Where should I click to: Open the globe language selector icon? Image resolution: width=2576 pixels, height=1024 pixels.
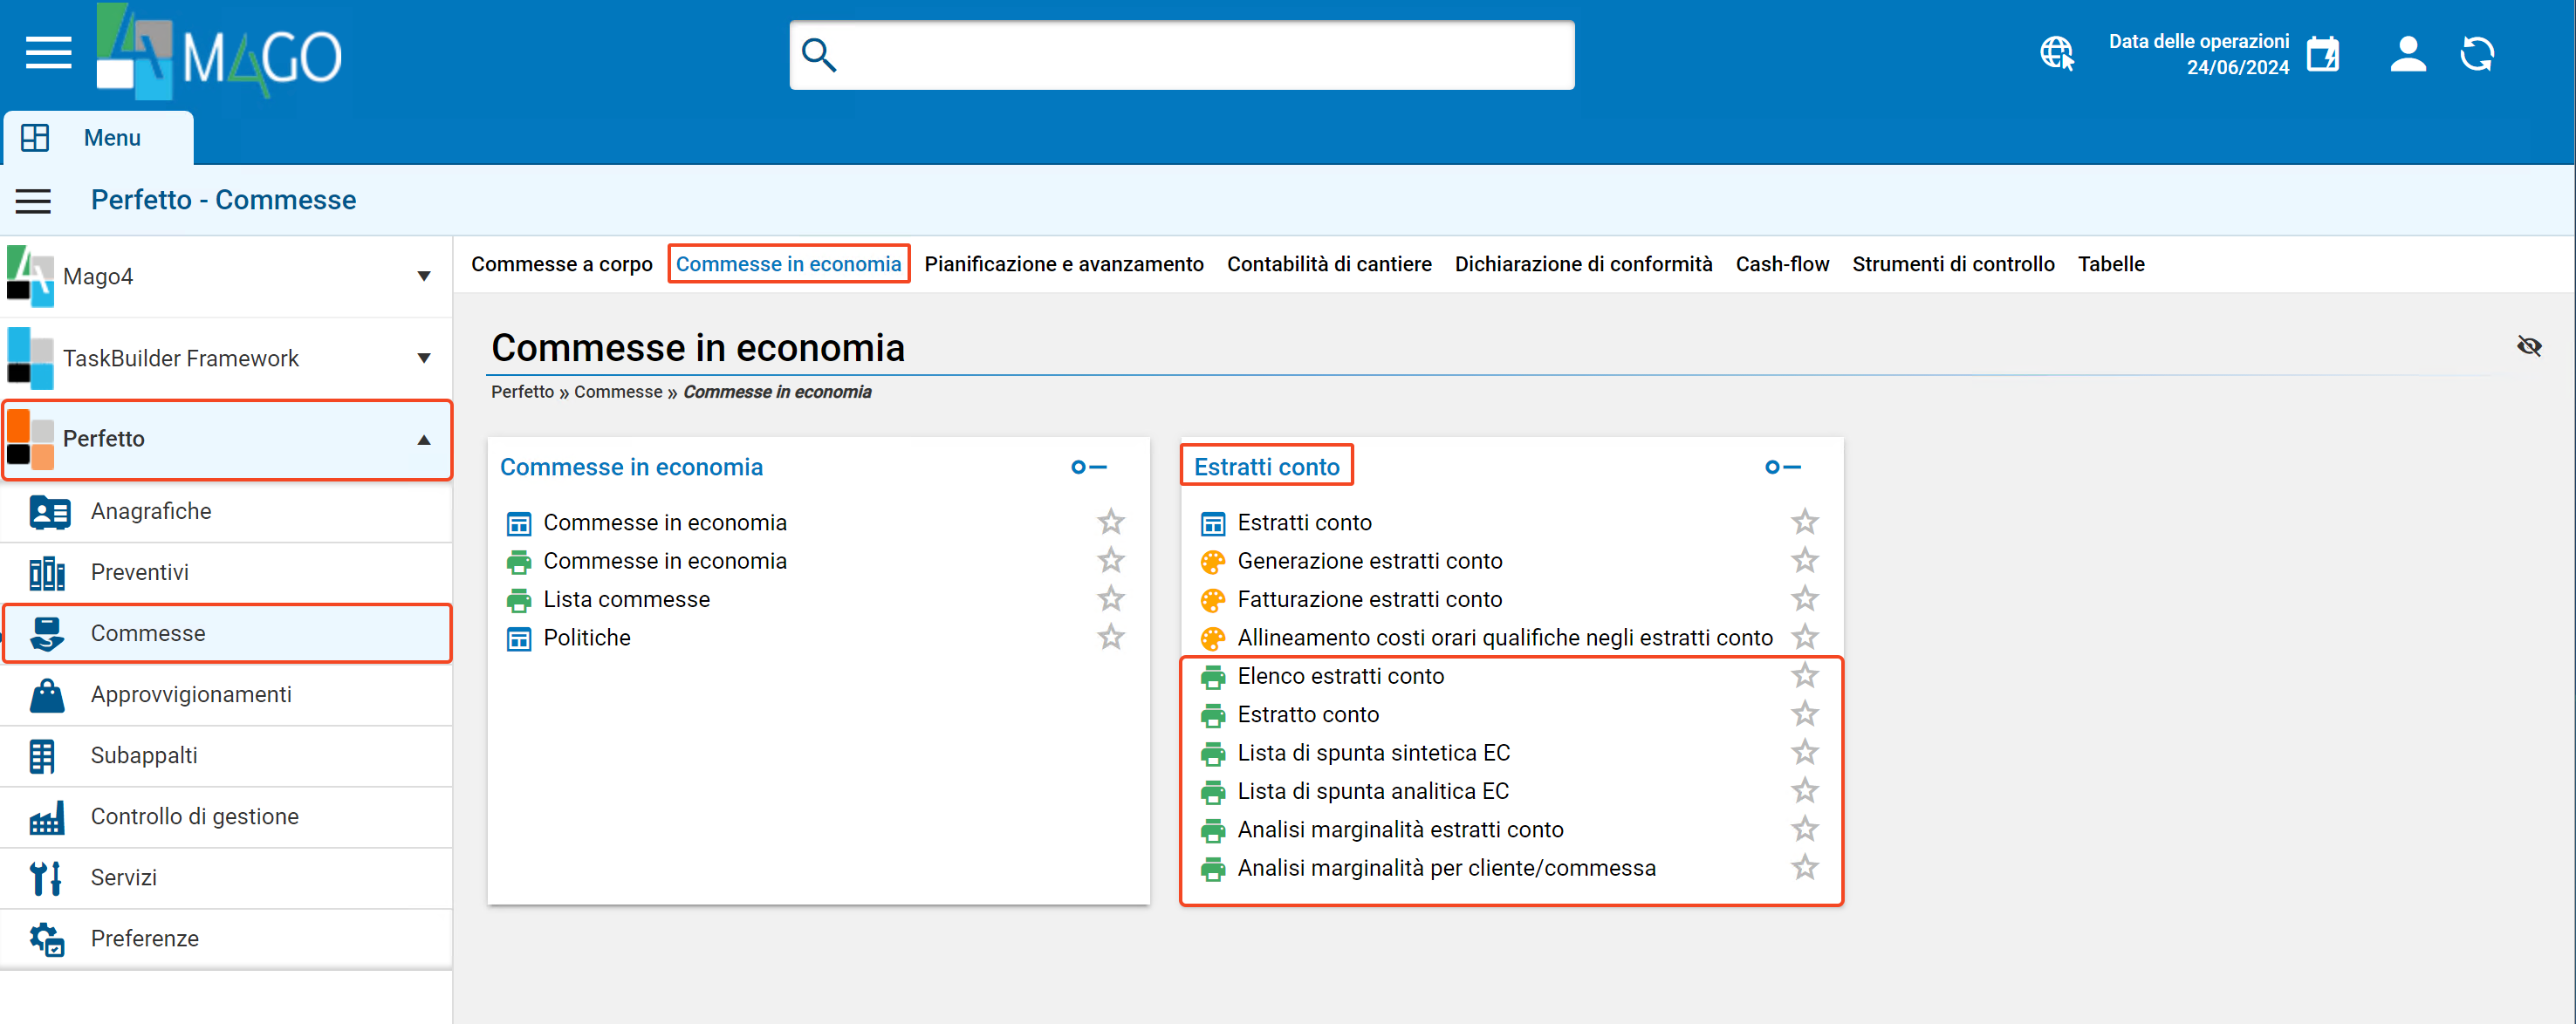(x=2057, y=53)
